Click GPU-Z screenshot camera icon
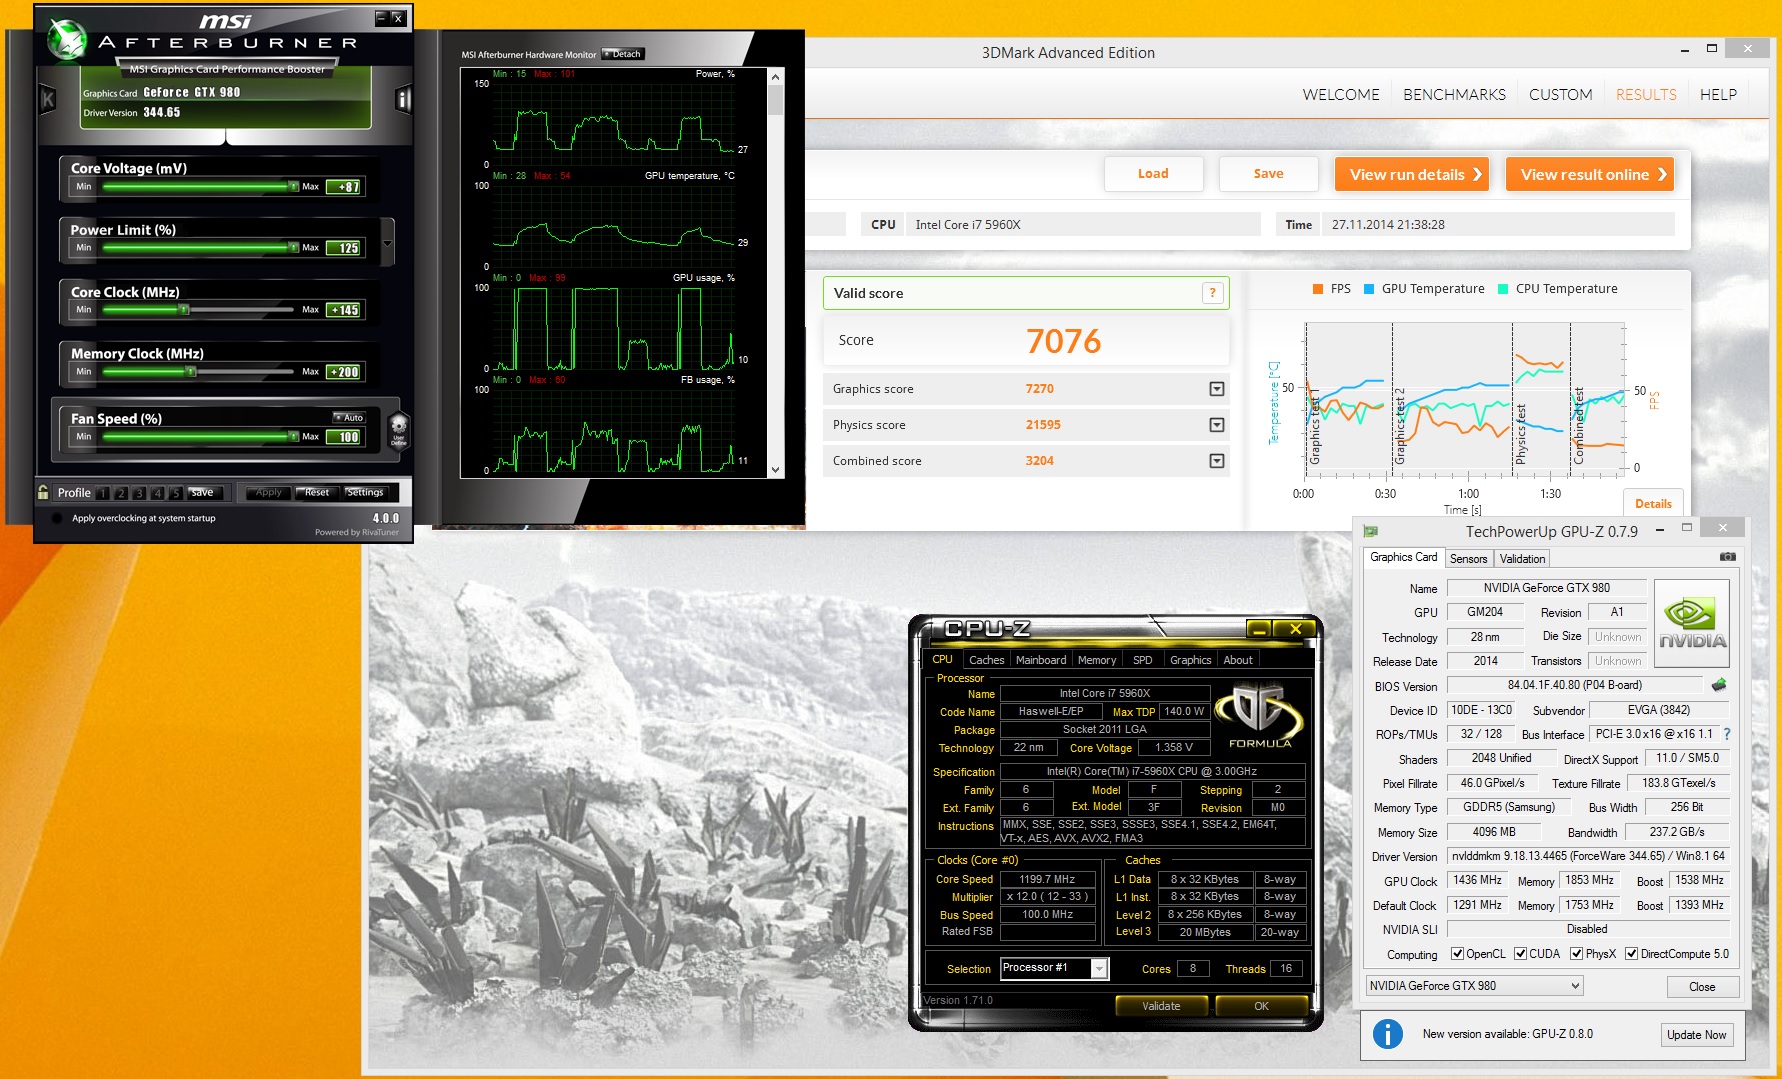The image size is (1782, 1079). click(1727, 557)
